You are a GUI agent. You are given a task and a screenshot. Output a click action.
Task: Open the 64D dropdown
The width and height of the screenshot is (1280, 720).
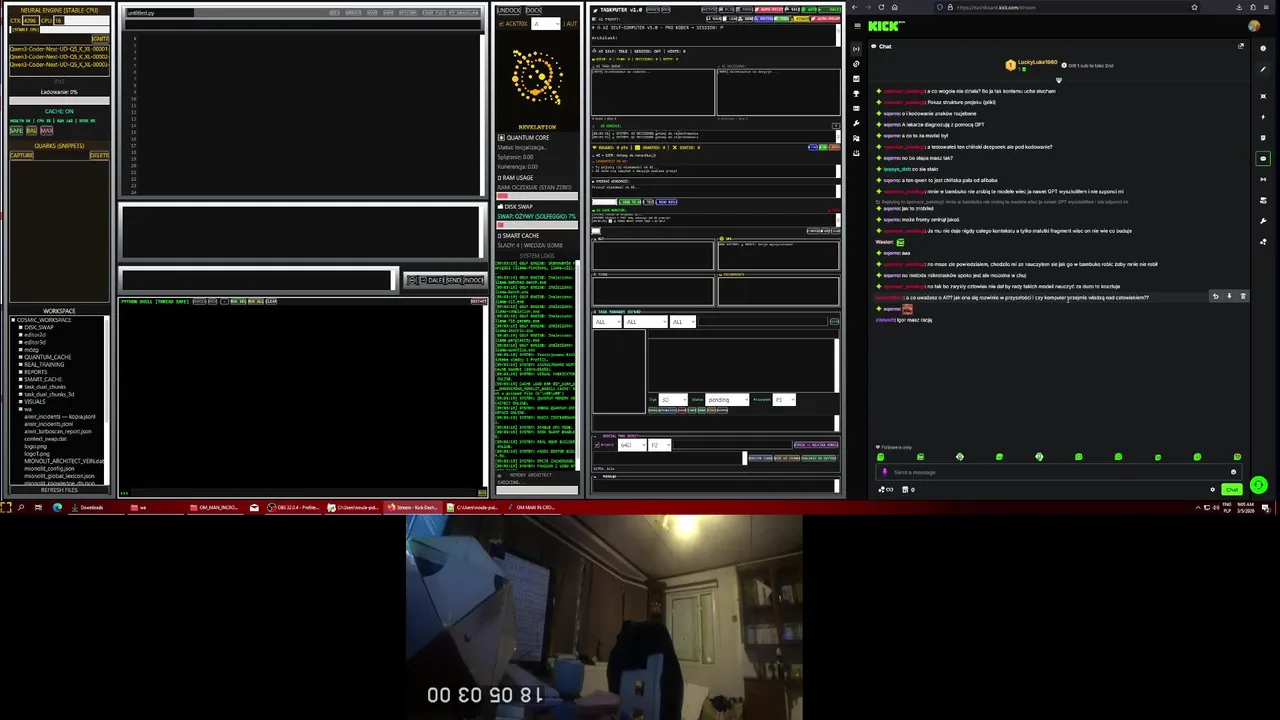tap(632, 445)
